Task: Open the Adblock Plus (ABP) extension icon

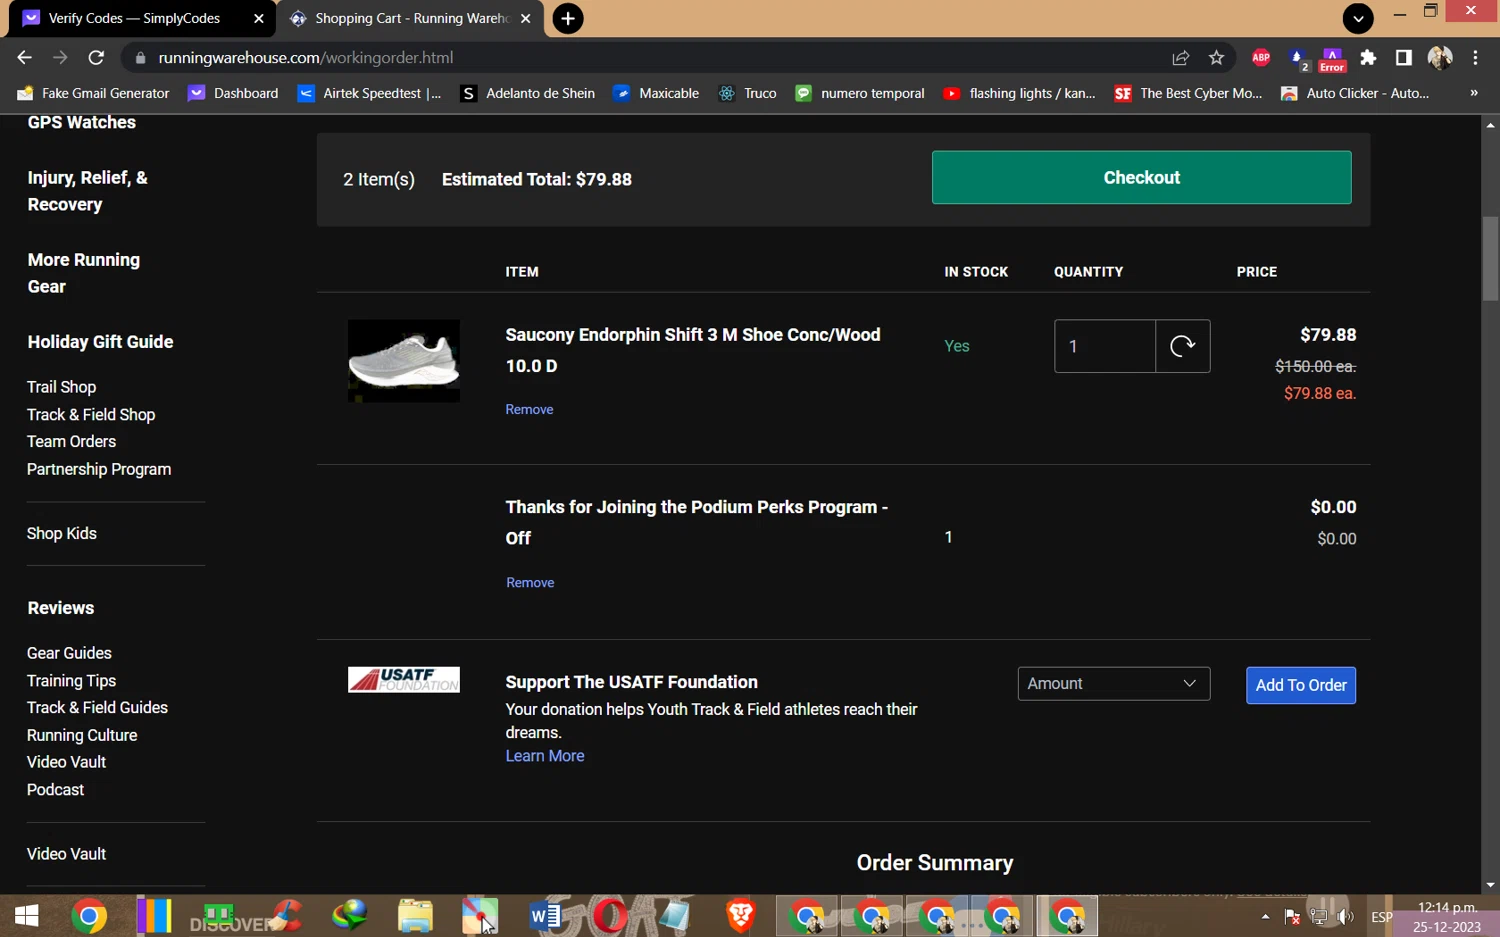Action: pyautogui.click(x=1261, y=58)
